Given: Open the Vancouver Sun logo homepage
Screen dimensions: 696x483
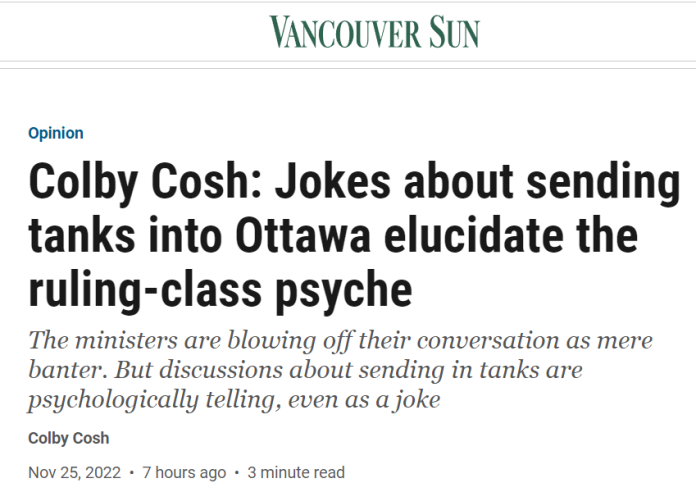Looking at the screenshot, I should tap(375, 31).
